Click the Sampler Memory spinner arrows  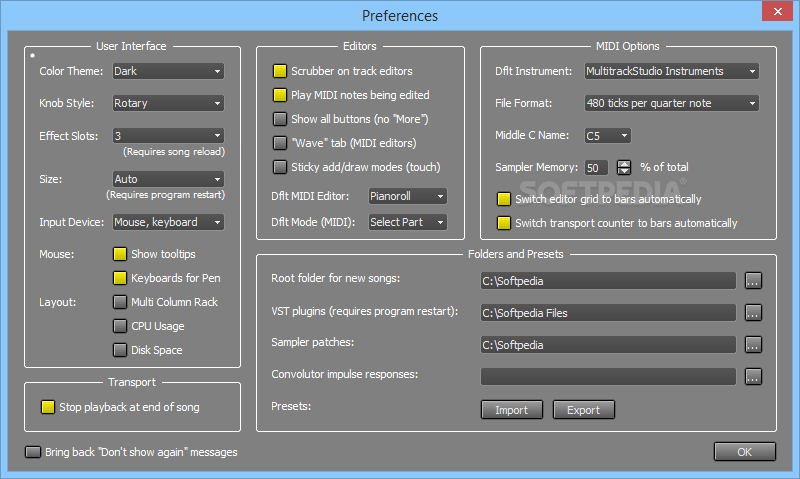tap(623, 167)
